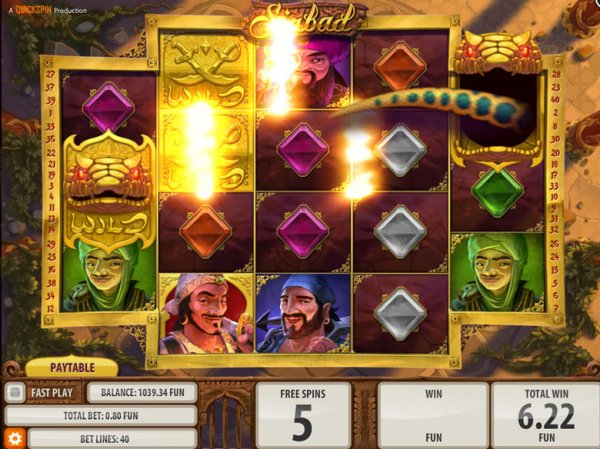
Task: Adjust the Total Bet field
Action: tap(101, 416)
